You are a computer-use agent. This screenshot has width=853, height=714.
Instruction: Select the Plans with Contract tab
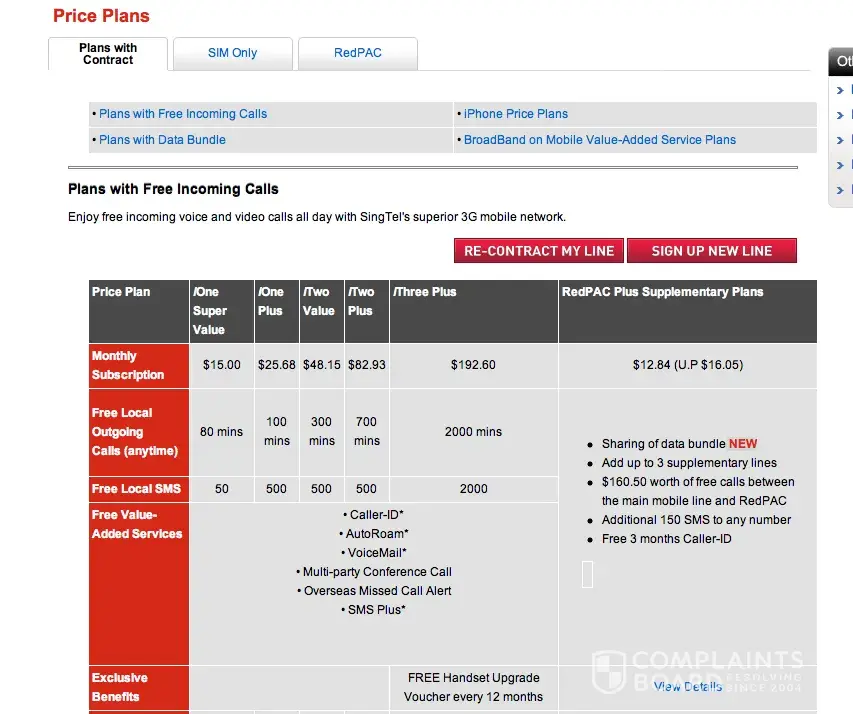(x=108, y=54)
